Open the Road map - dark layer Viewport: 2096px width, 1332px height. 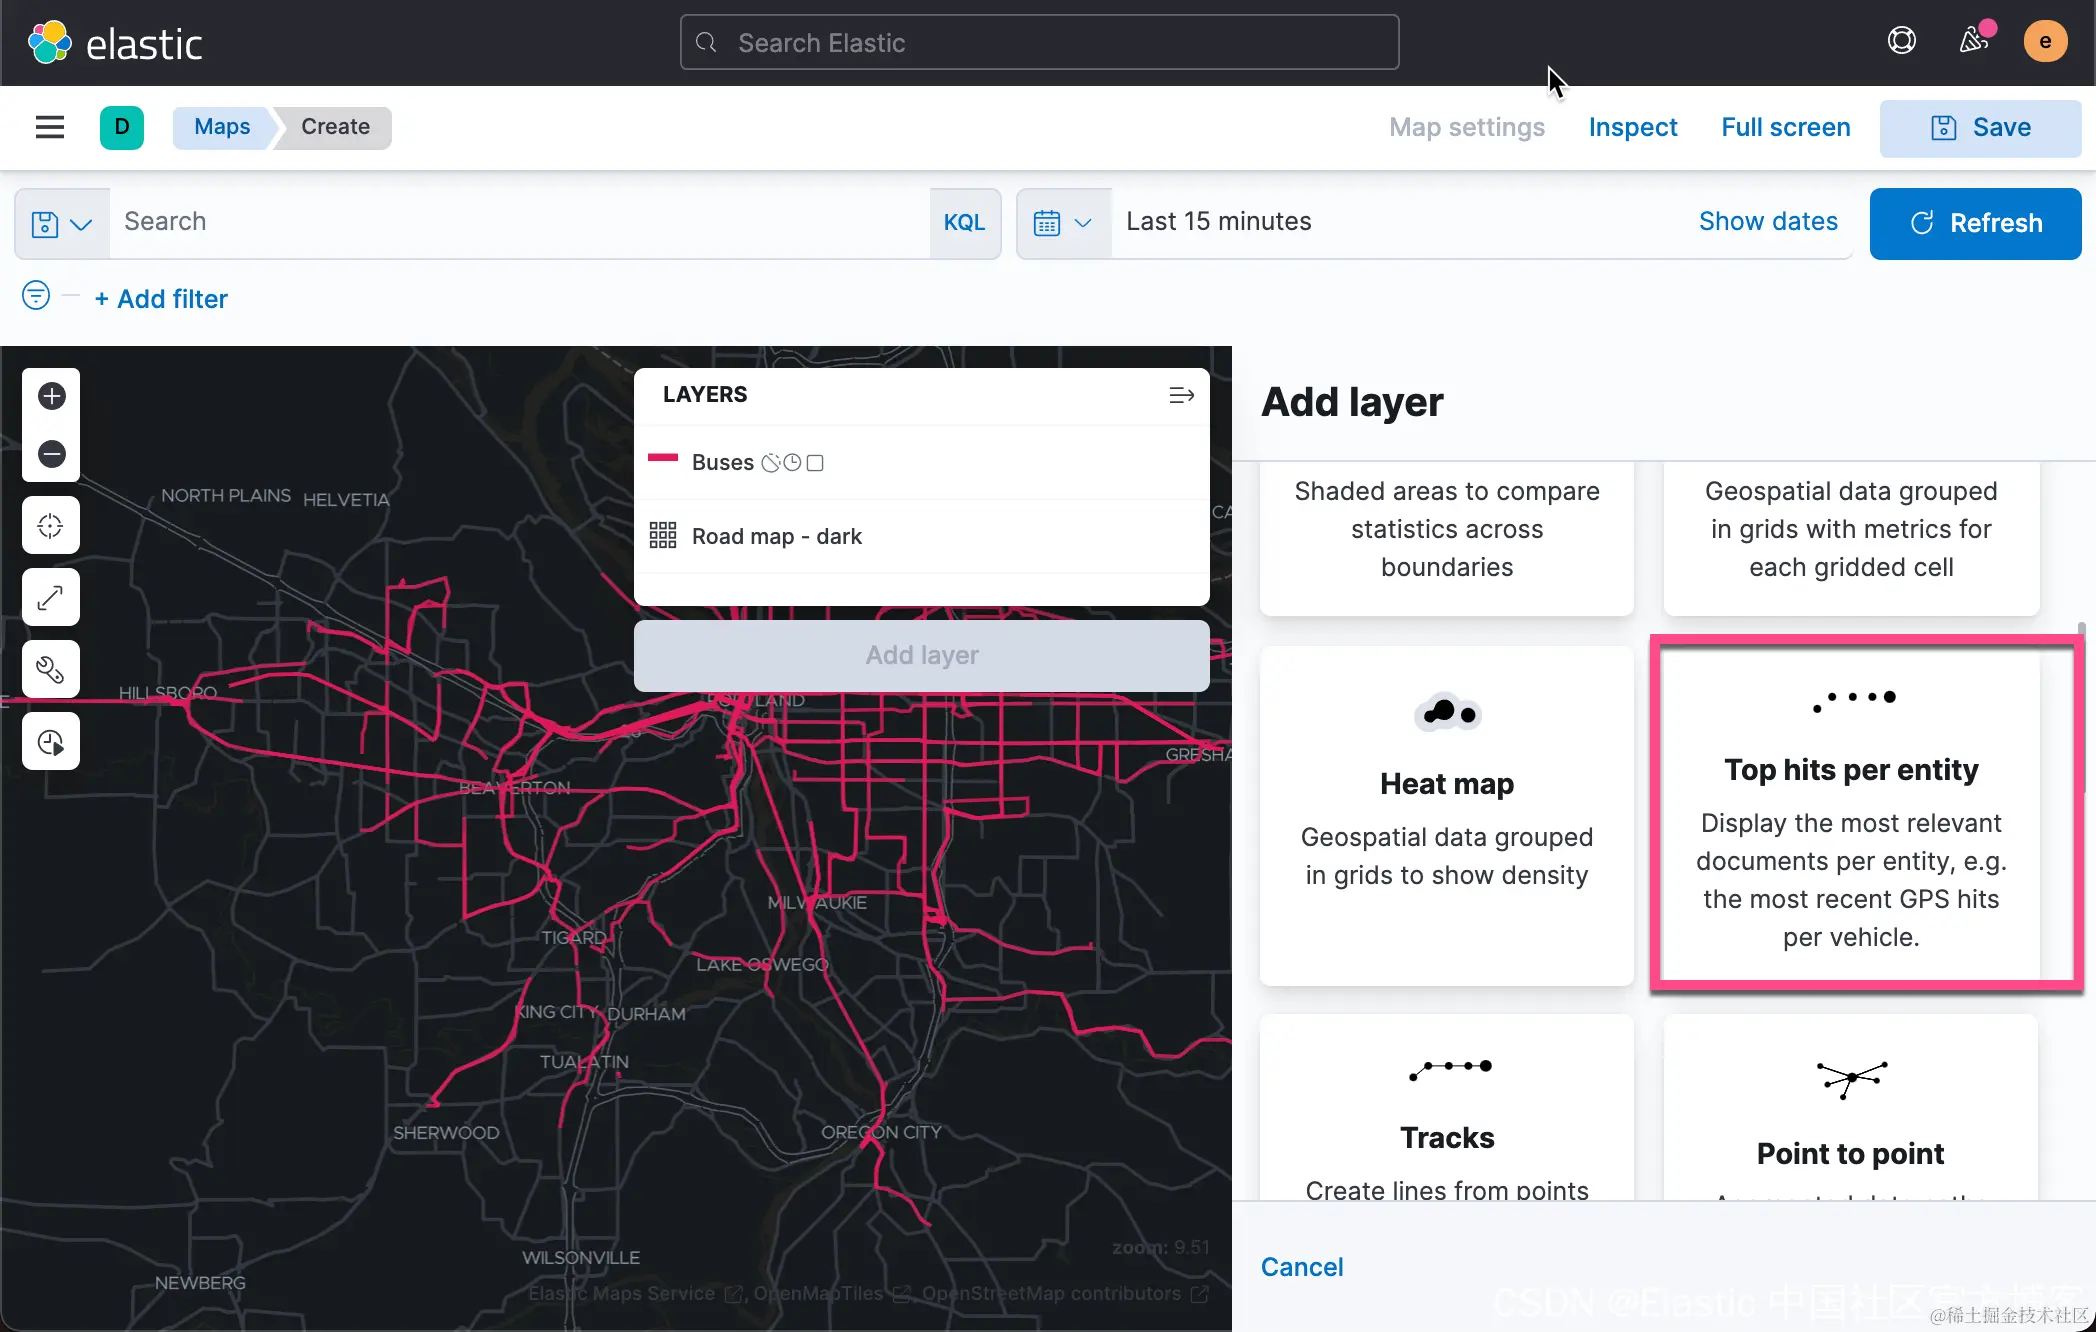pyautogui.click(x=777, y=536)
